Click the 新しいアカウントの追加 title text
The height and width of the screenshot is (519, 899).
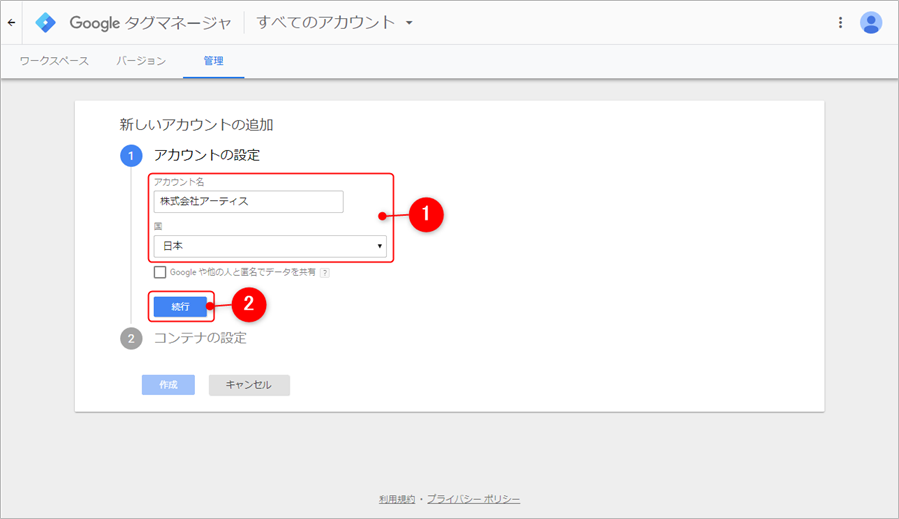click(196, 125)
